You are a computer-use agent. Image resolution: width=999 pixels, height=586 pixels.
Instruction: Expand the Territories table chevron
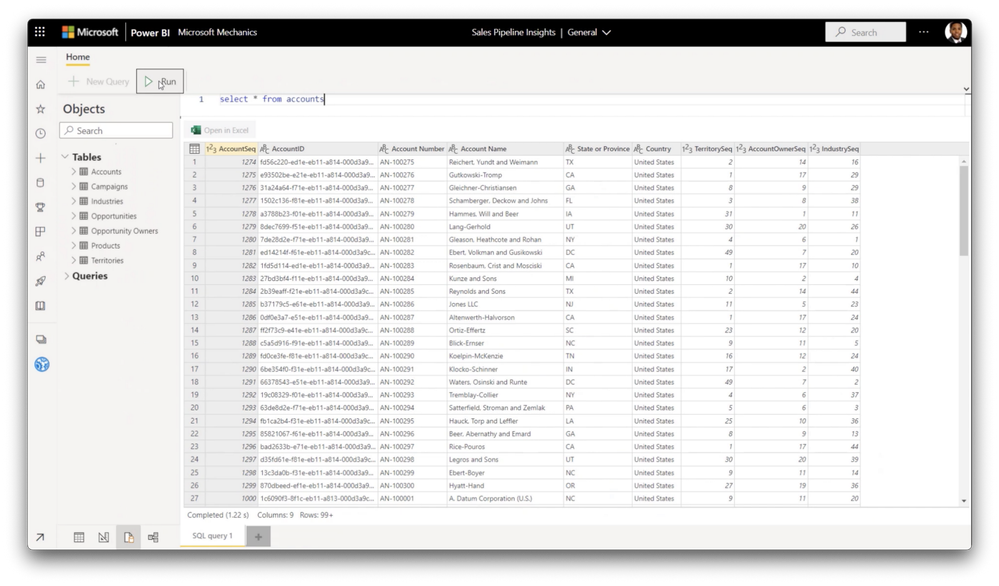click(74, 260)
